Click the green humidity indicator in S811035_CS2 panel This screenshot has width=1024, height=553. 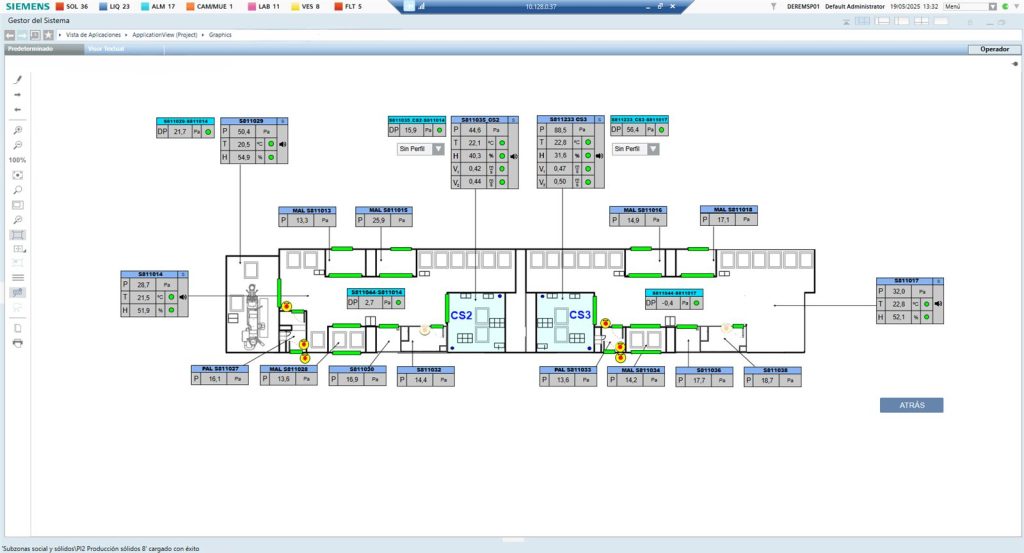point(502,156)
